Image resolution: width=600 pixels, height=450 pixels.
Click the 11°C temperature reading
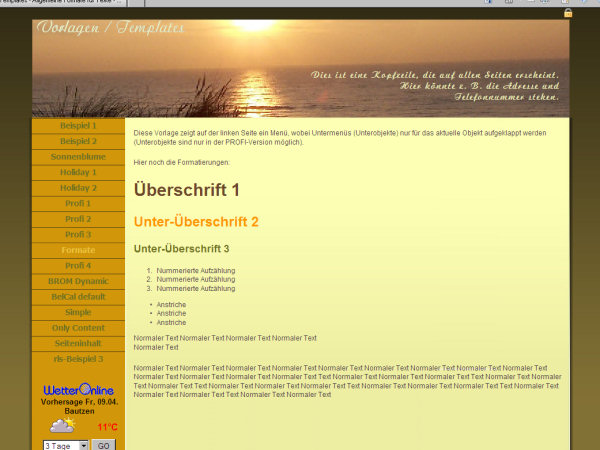pyautogui.click(x=107, y=427)
